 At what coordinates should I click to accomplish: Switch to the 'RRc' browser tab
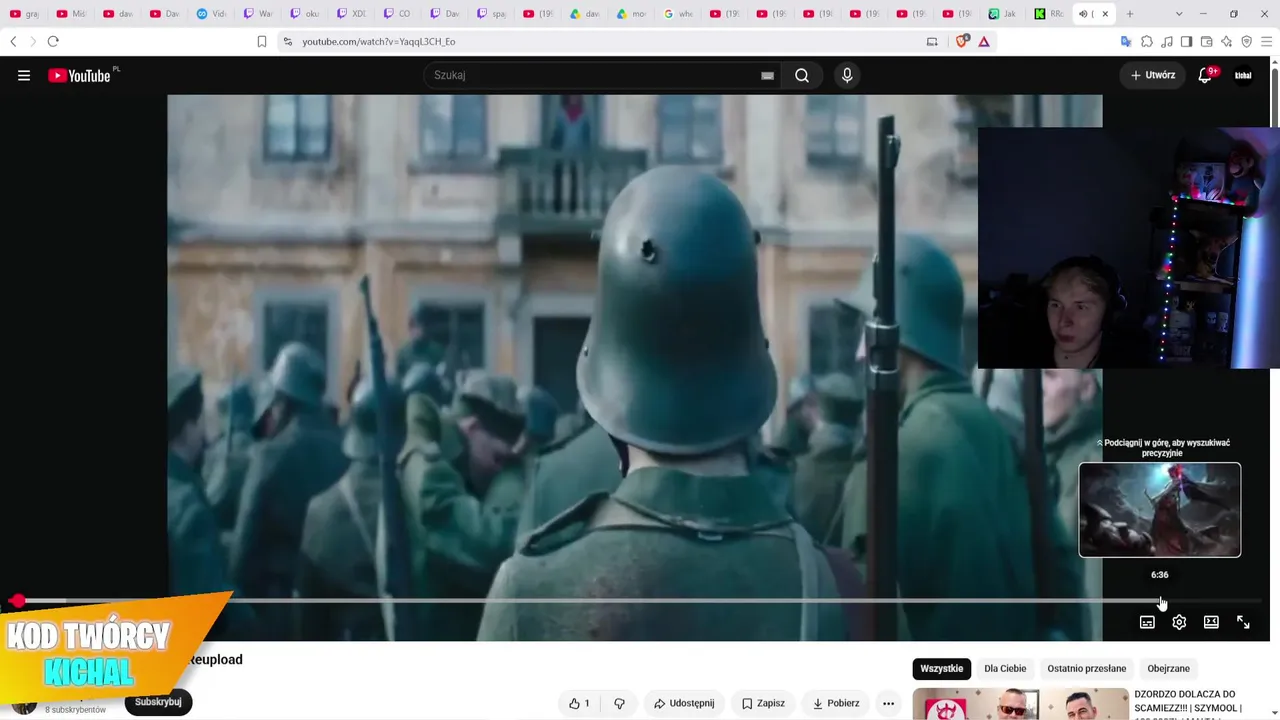point(1049,14)
